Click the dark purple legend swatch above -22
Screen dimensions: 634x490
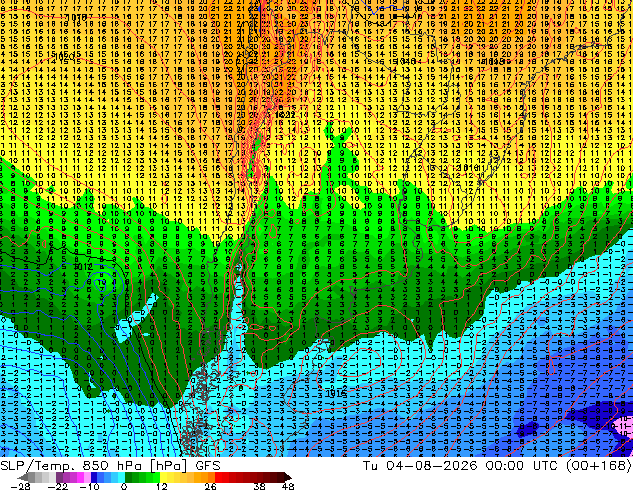click(x=59, y=477)
